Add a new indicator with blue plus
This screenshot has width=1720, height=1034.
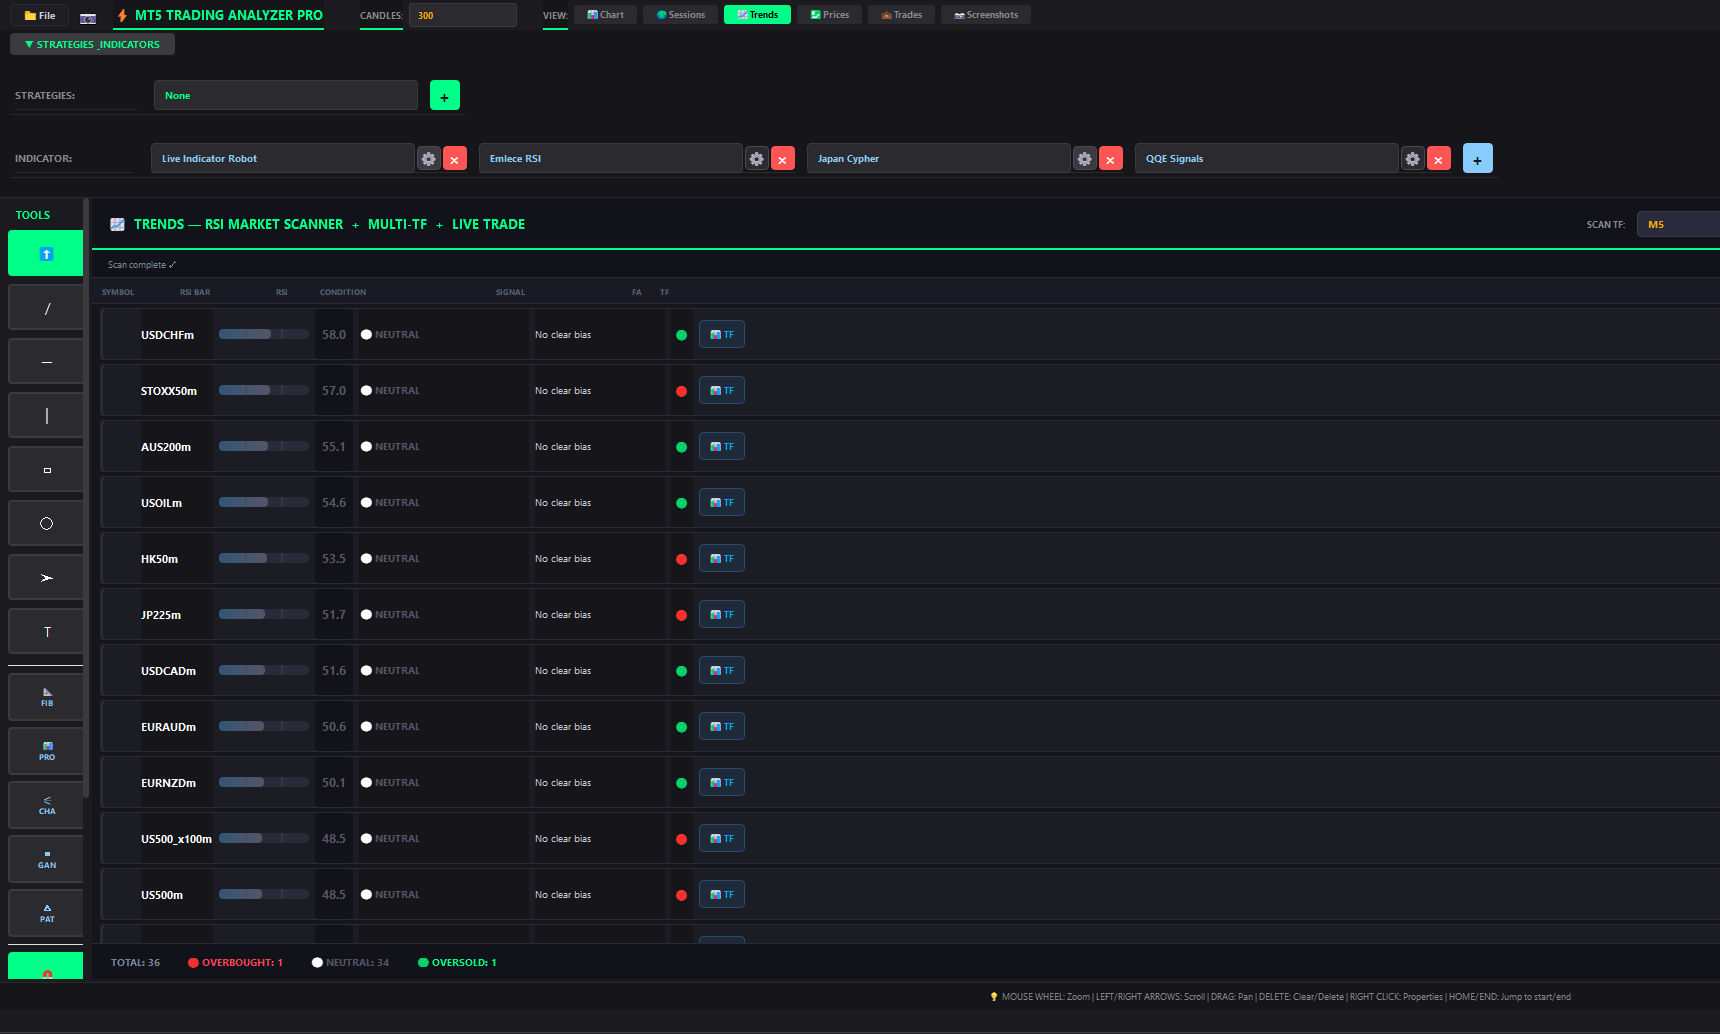point(1477,159)
